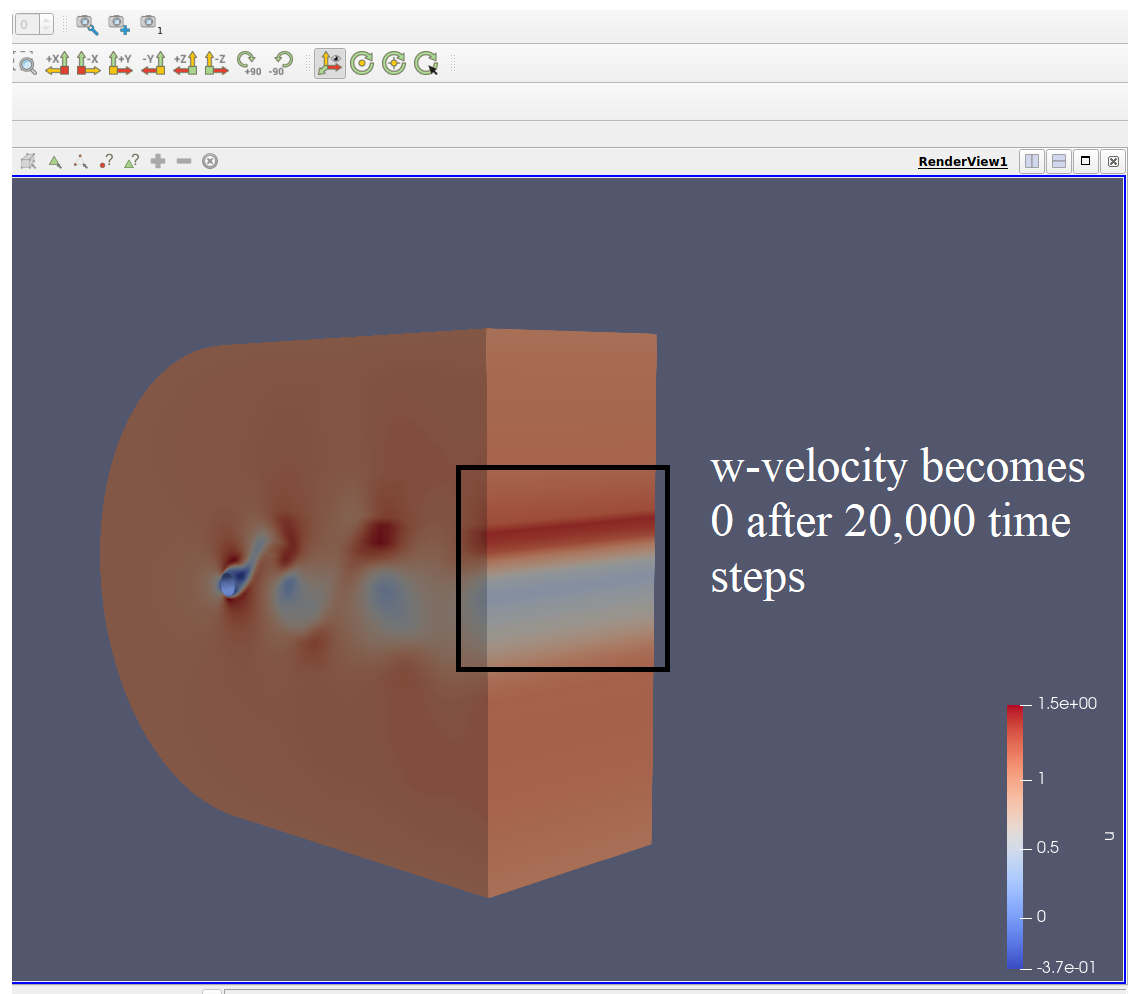Set view direction to +Z
Screen dimensions: 1136x994
click(185, 64)
